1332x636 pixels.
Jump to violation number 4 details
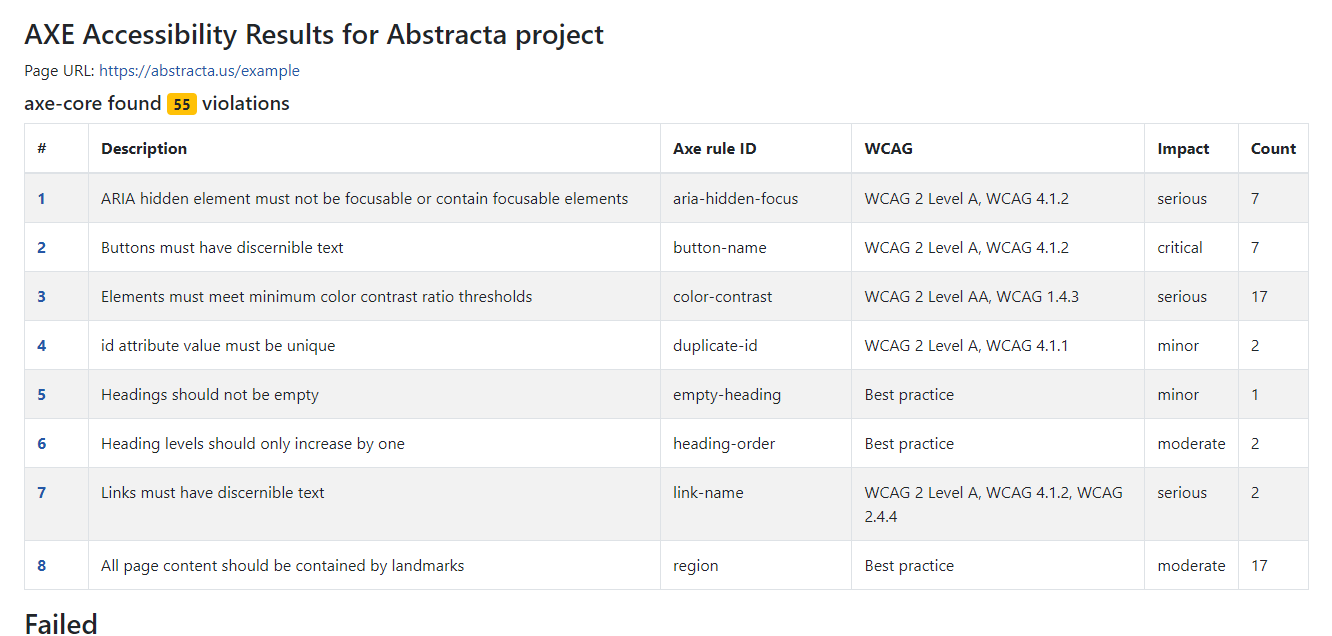pos(41,346)
